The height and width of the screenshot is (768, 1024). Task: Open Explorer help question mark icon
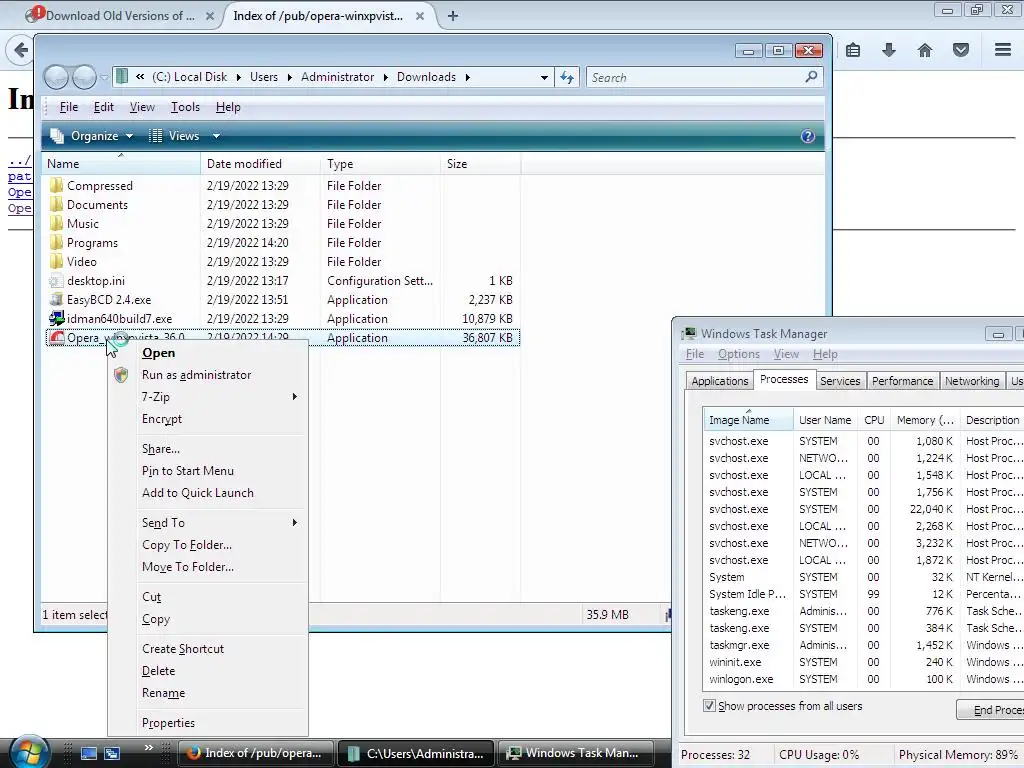coord(808,136)
